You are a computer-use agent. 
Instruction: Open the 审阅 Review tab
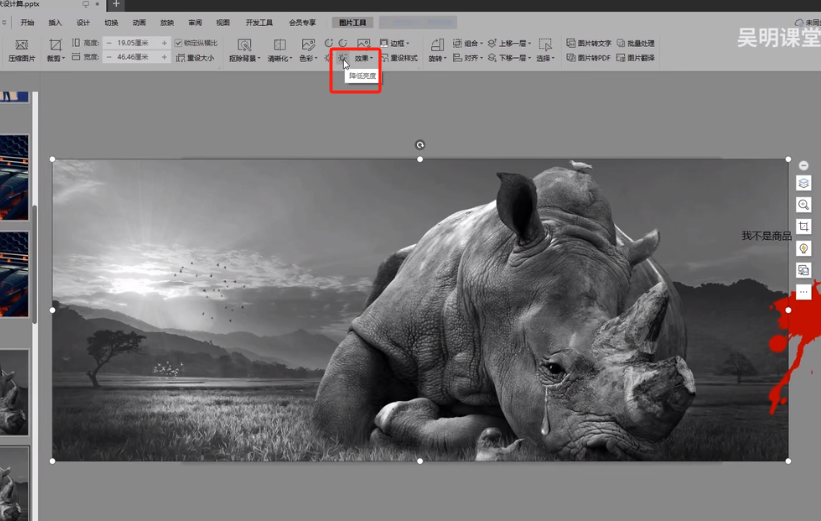pos(195,23)
